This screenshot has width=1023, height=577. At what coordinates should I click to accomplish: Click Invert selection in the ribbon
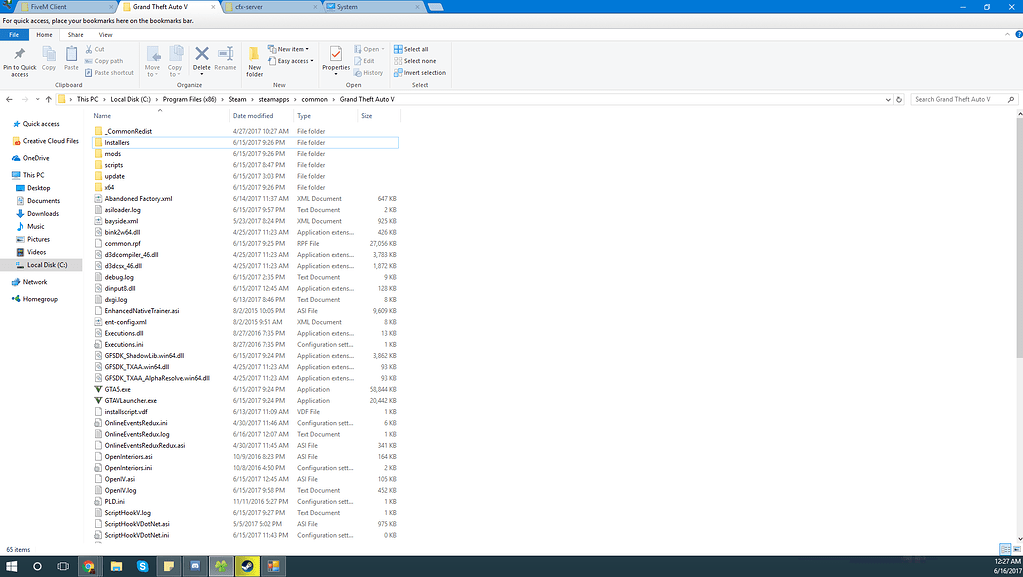(424, 73)
